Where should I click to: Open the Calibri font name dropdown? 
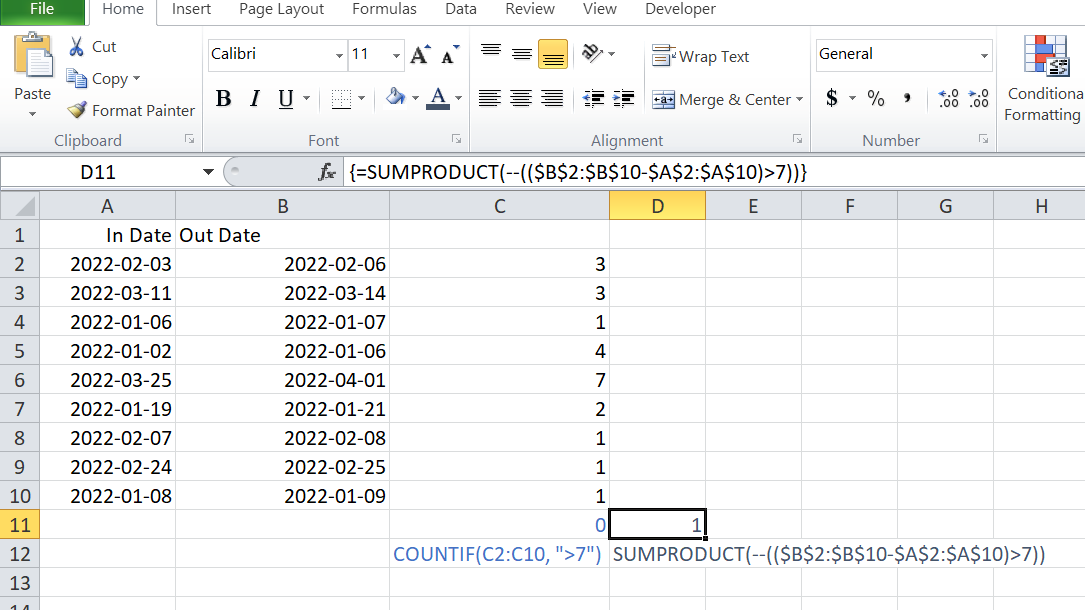[x=339, y=55]
